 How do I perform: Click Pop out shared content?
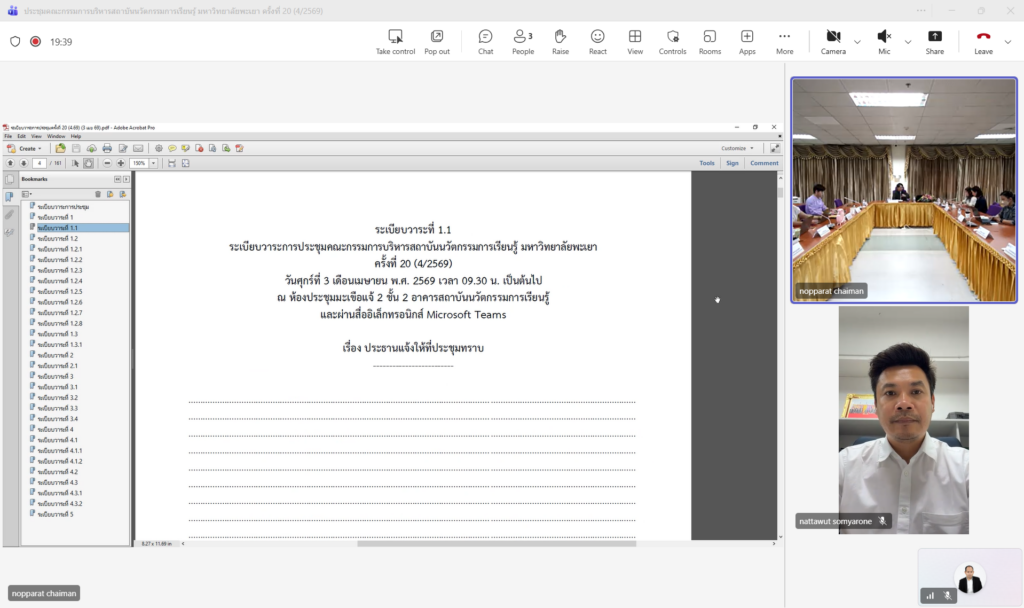coord(437,41)
